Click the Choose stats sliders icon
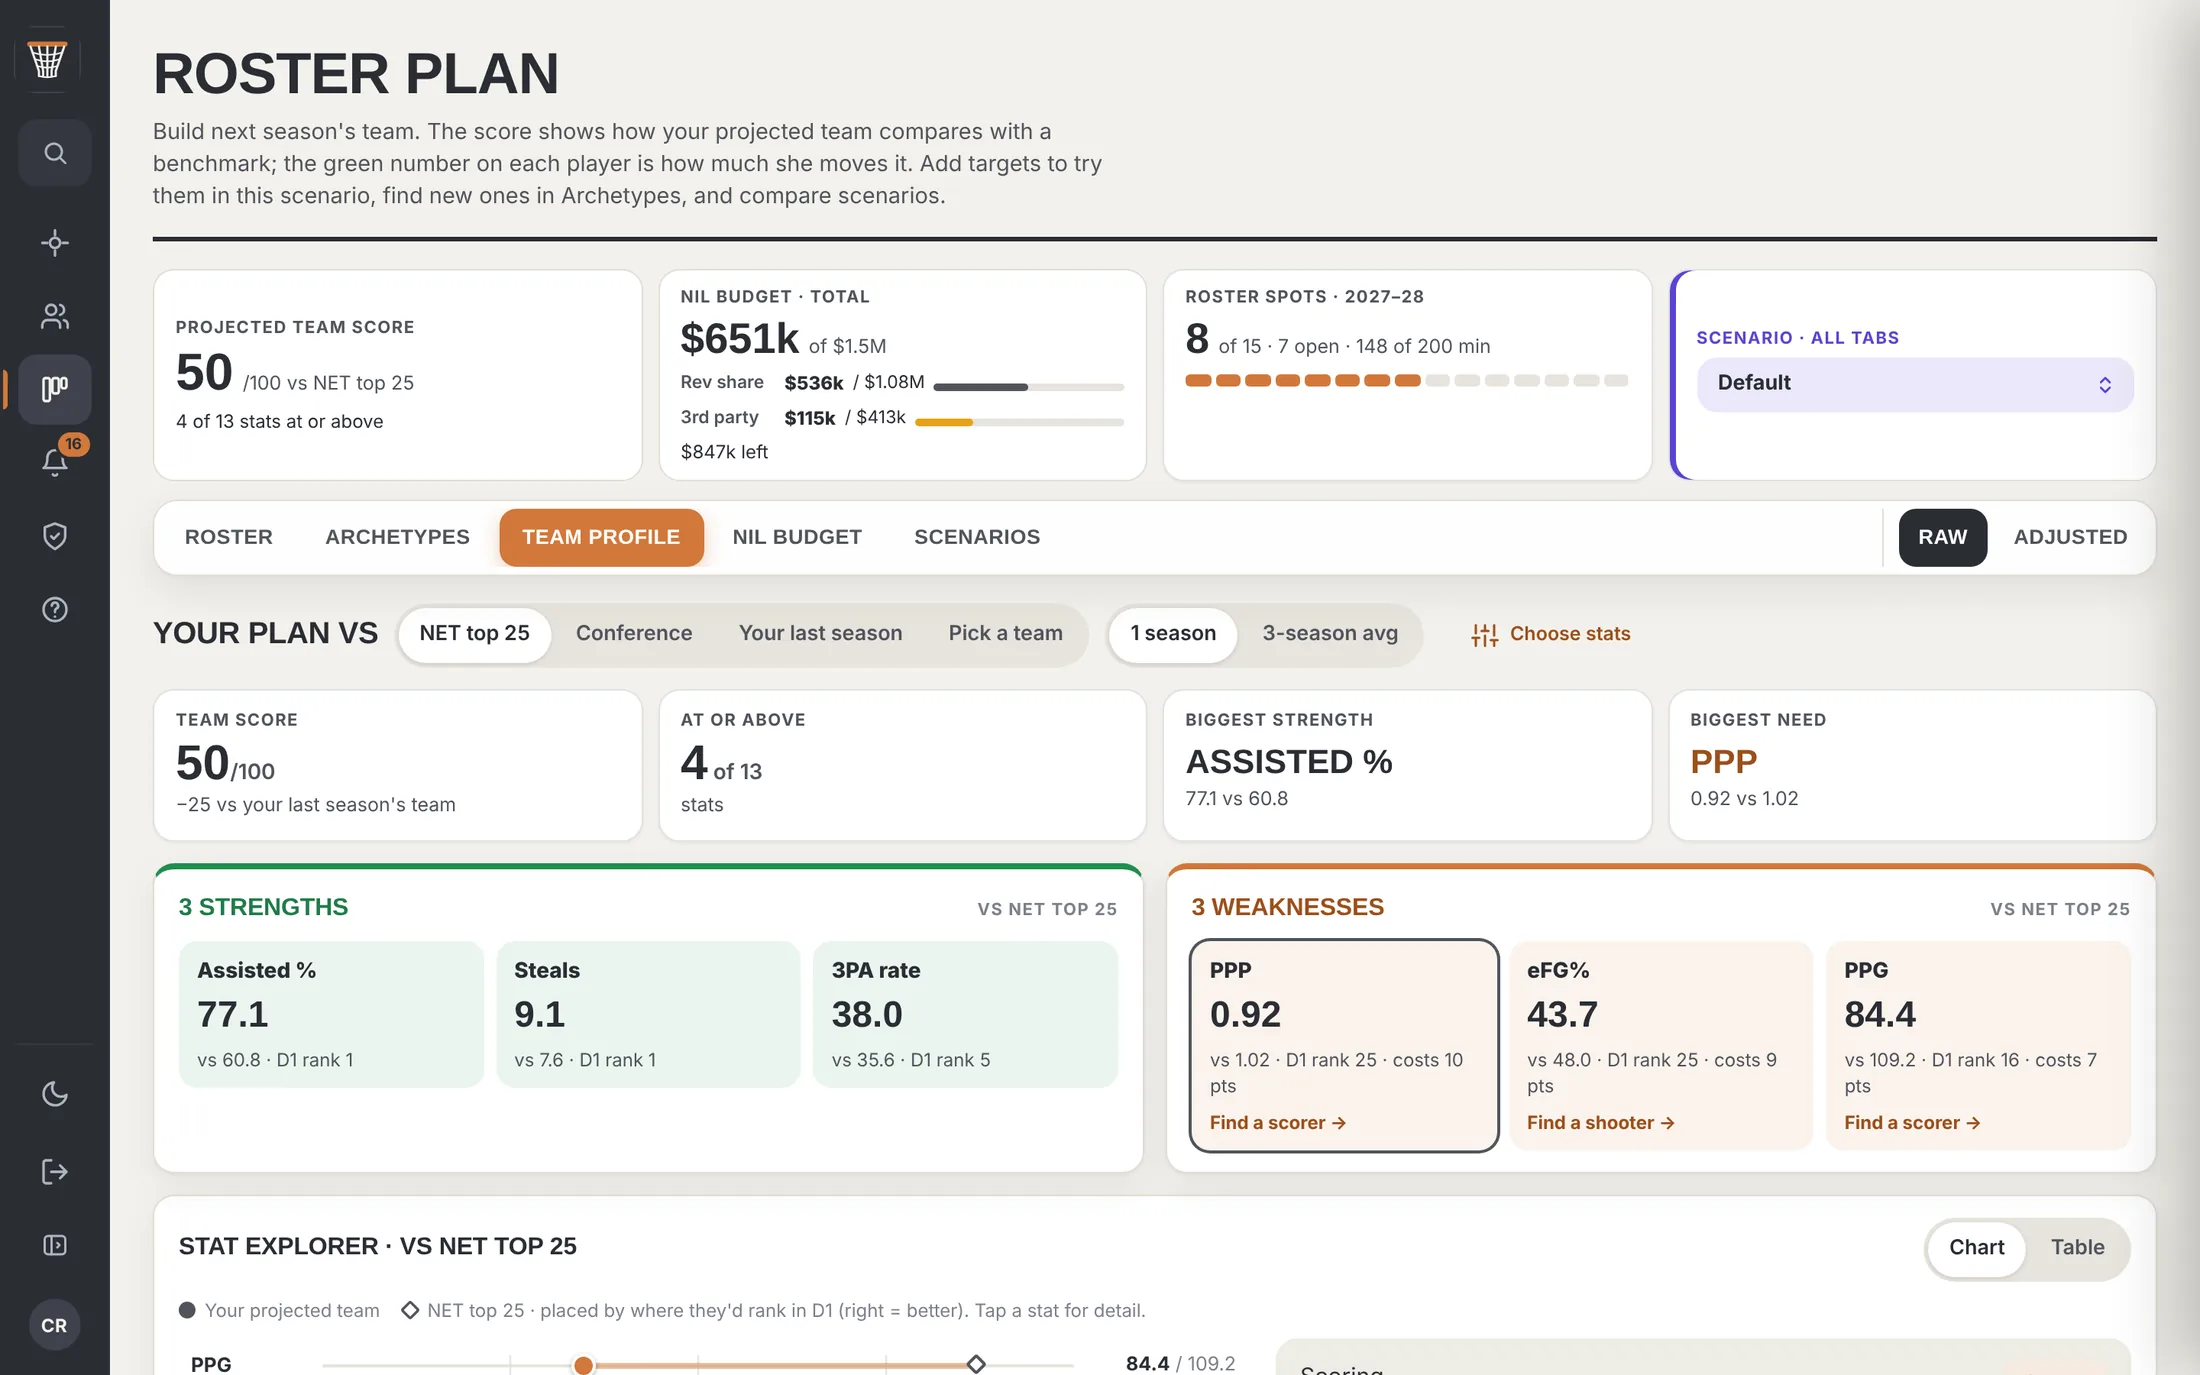2200x1375 pixels. tap(1485, 634)
